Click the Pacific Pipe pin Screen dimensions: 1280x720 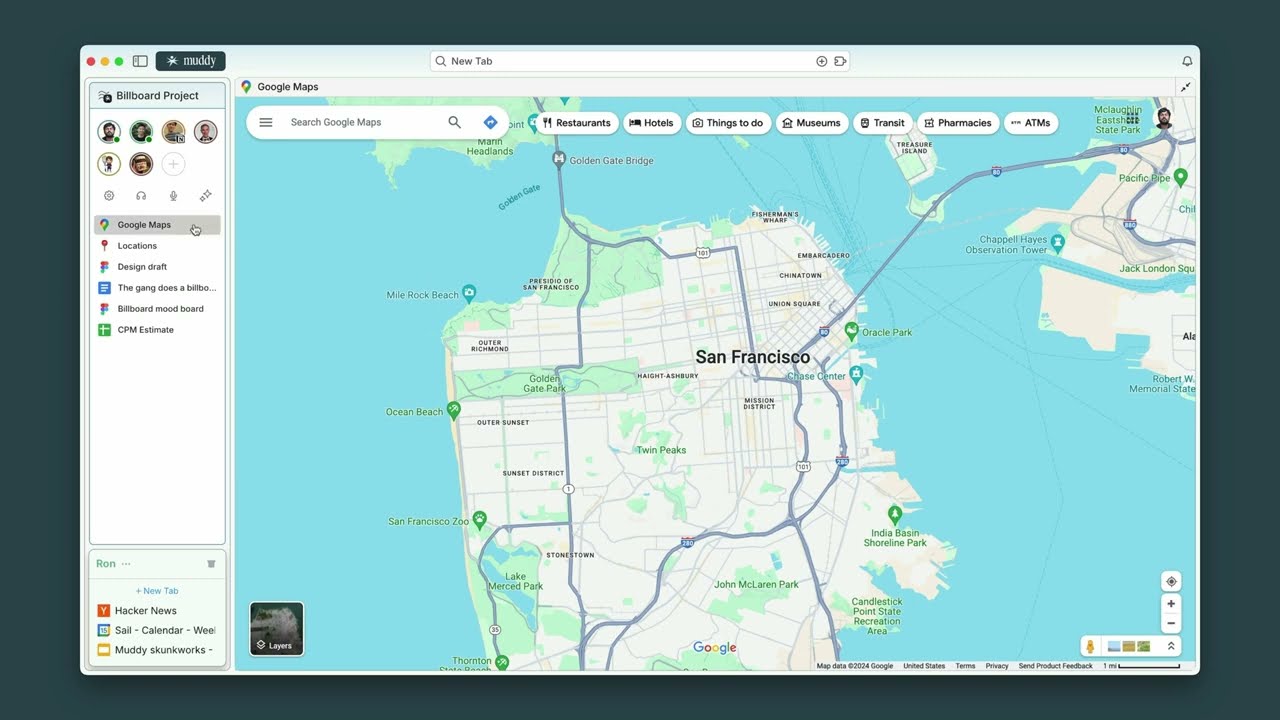pyautogui.click(x=1181, y=177)
